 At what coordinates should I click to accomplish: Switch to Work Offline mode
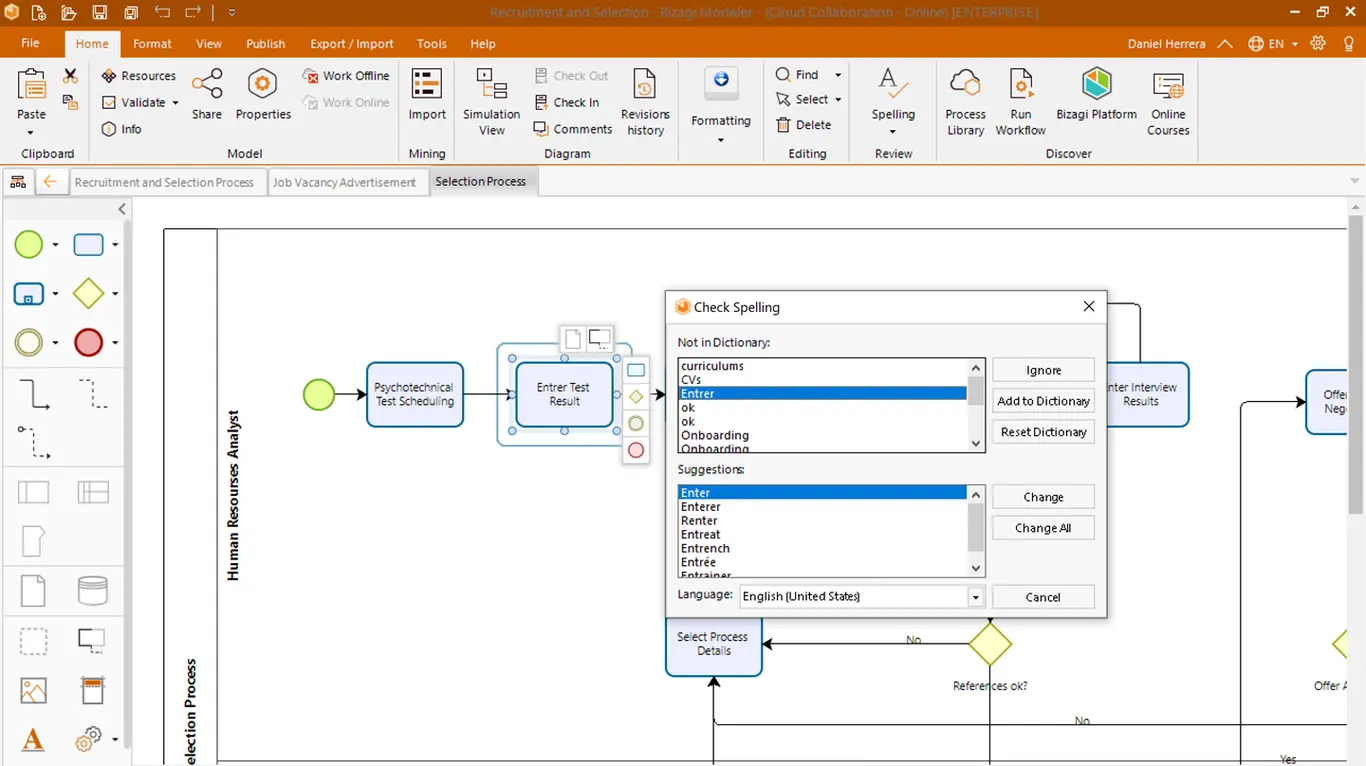click(x=346, y=76)
